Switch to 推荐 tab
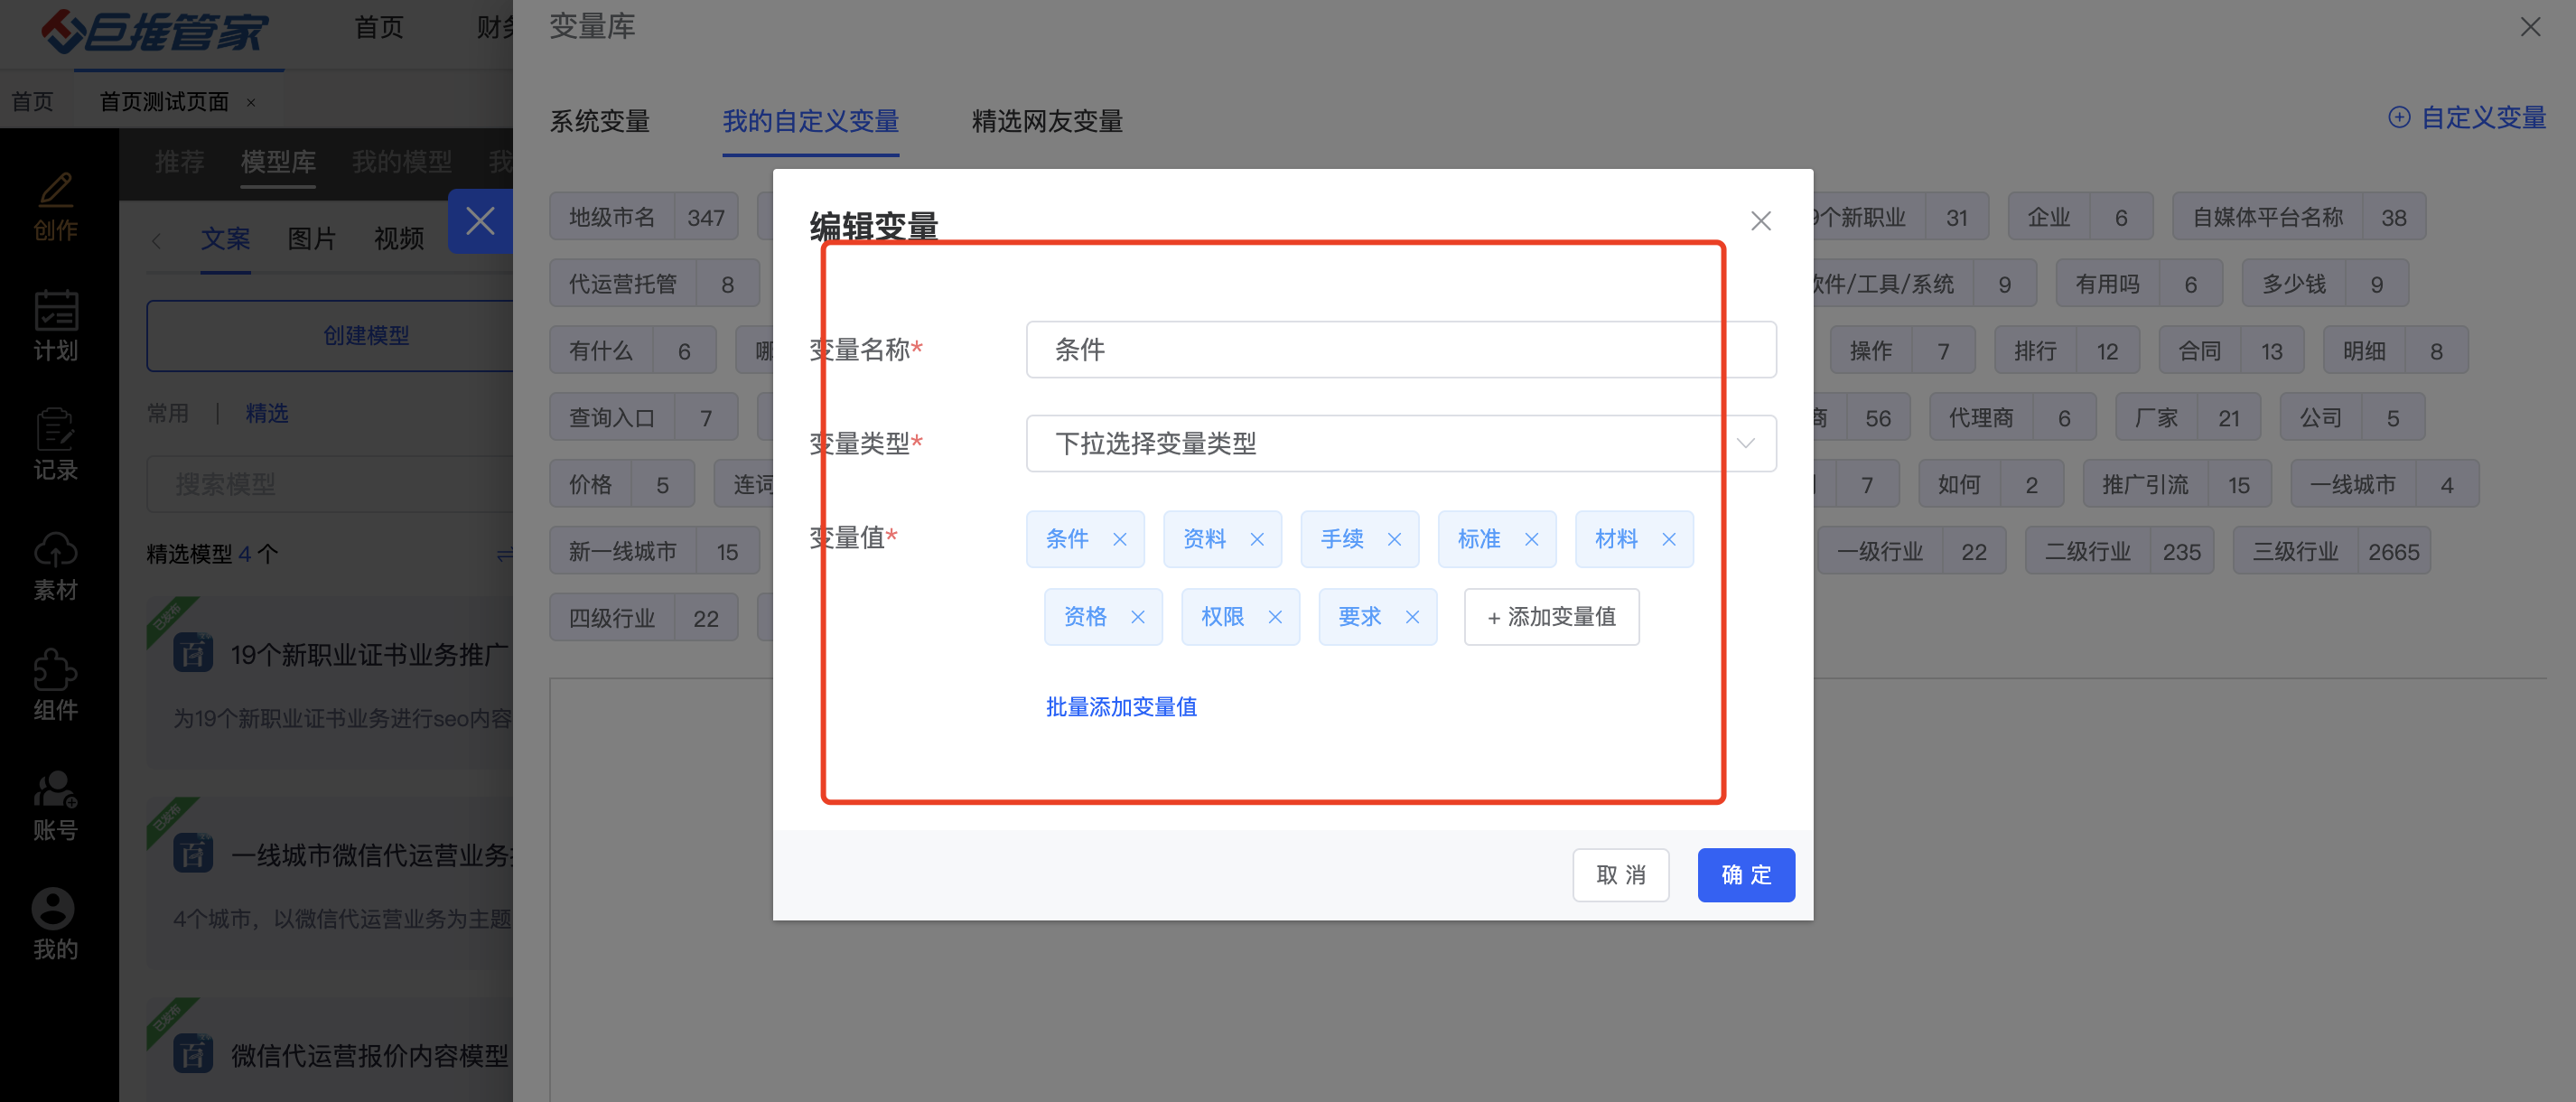This screenshot has width=2576, height=1102. [180, 162]
